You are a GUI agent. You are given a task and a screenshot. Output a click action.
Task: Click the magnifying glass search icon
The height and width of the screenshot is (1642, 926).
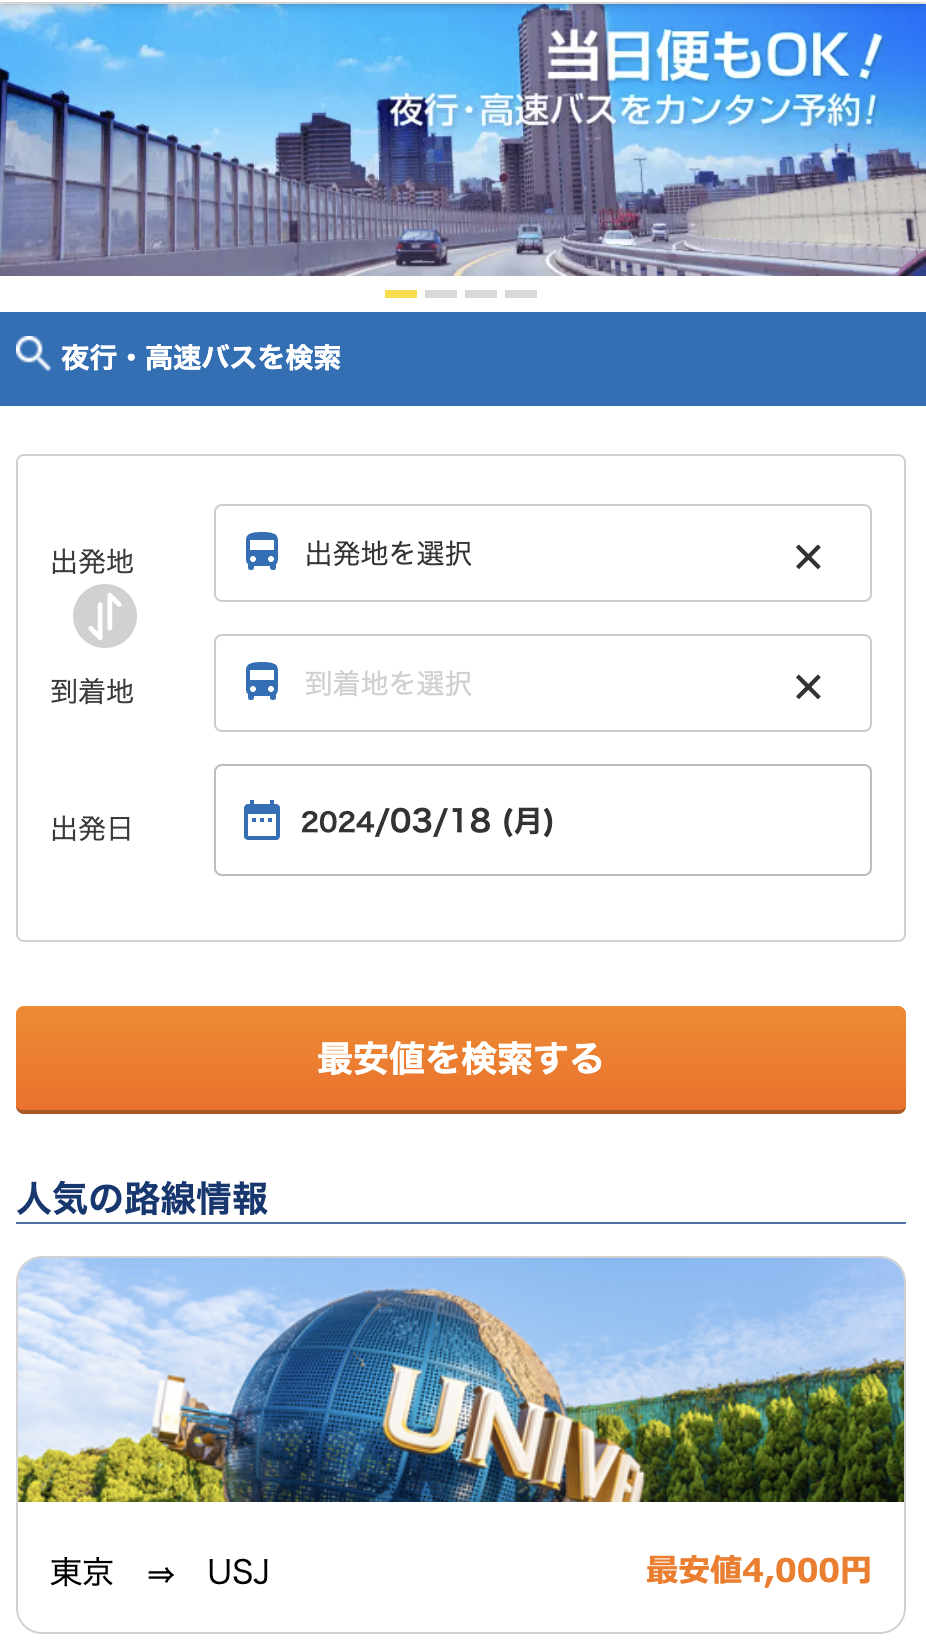[x=33, y=354]
